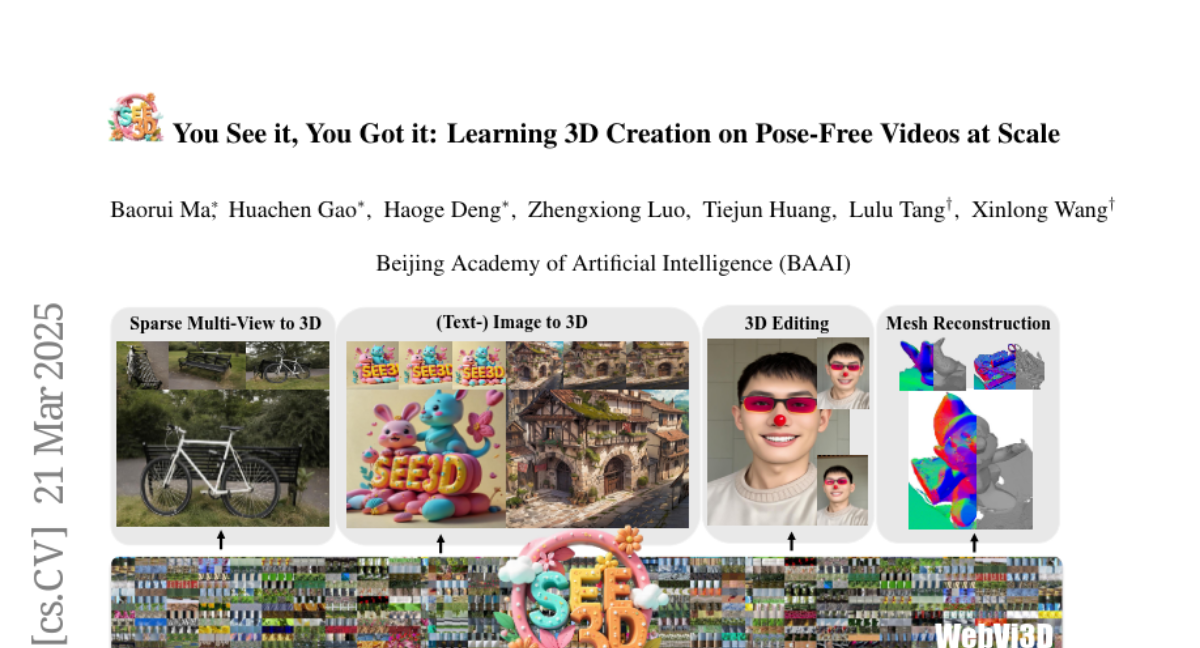Viewport: 1200px width, 648px height.
Task: Click the SEE3D logo beside the paper title
Action: point(135,118)
